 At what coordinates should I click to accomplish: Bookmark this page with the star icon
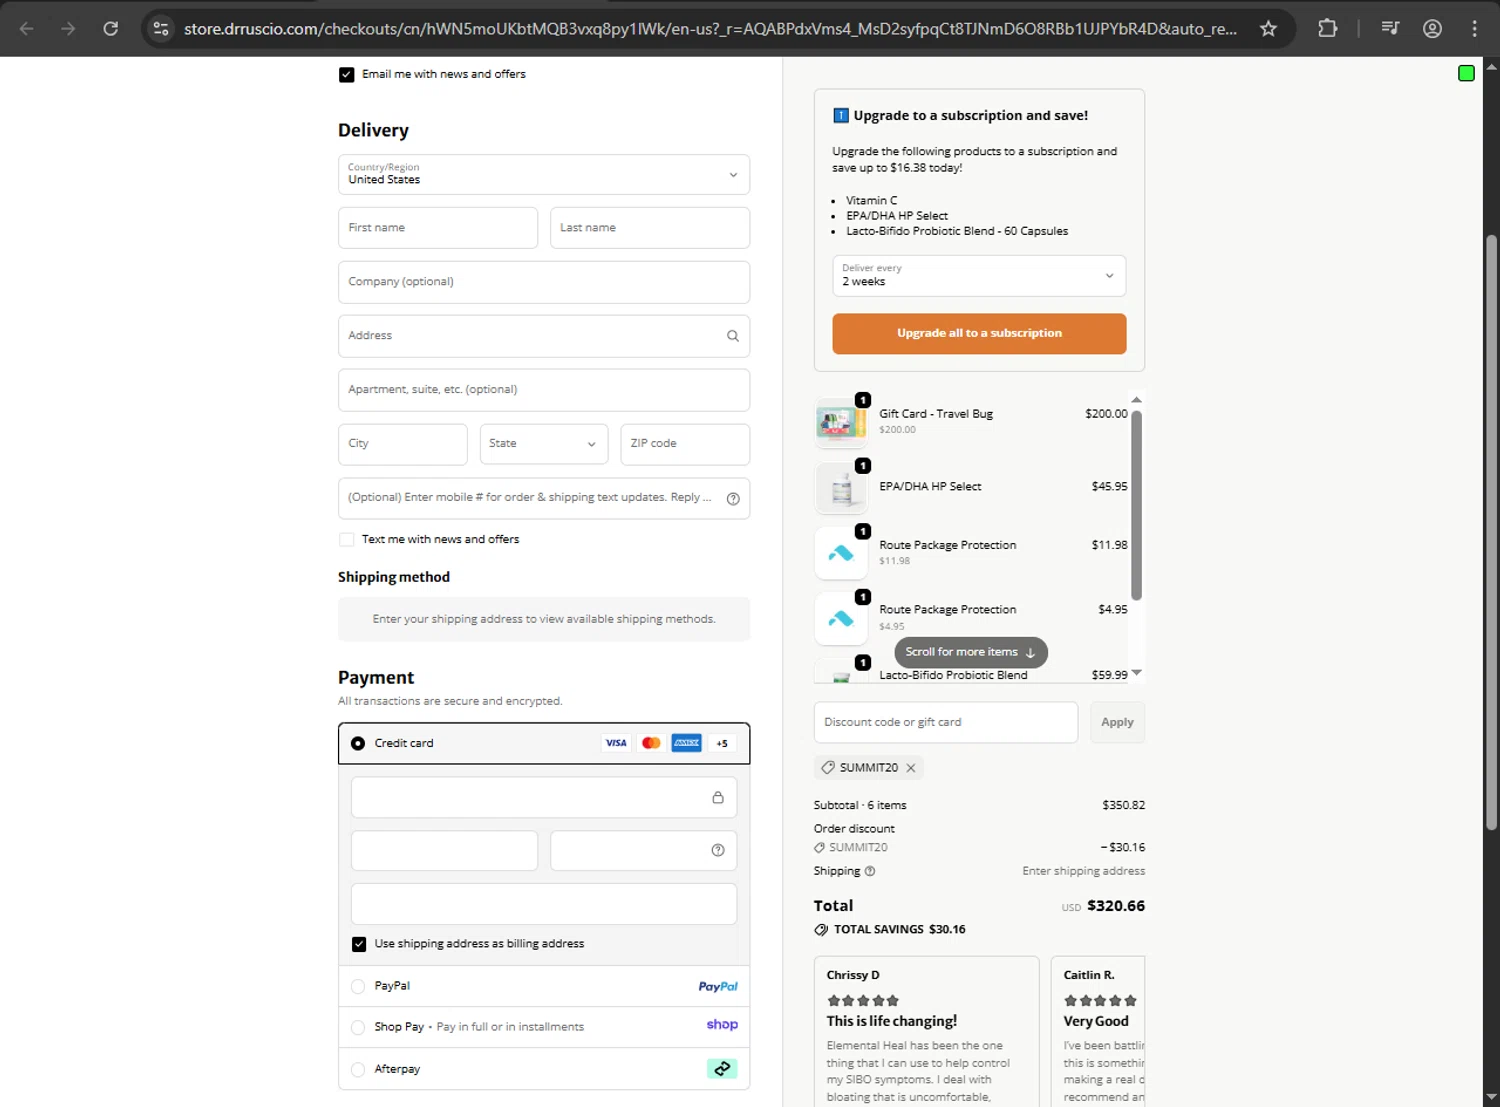click(x=1268, y=29)
